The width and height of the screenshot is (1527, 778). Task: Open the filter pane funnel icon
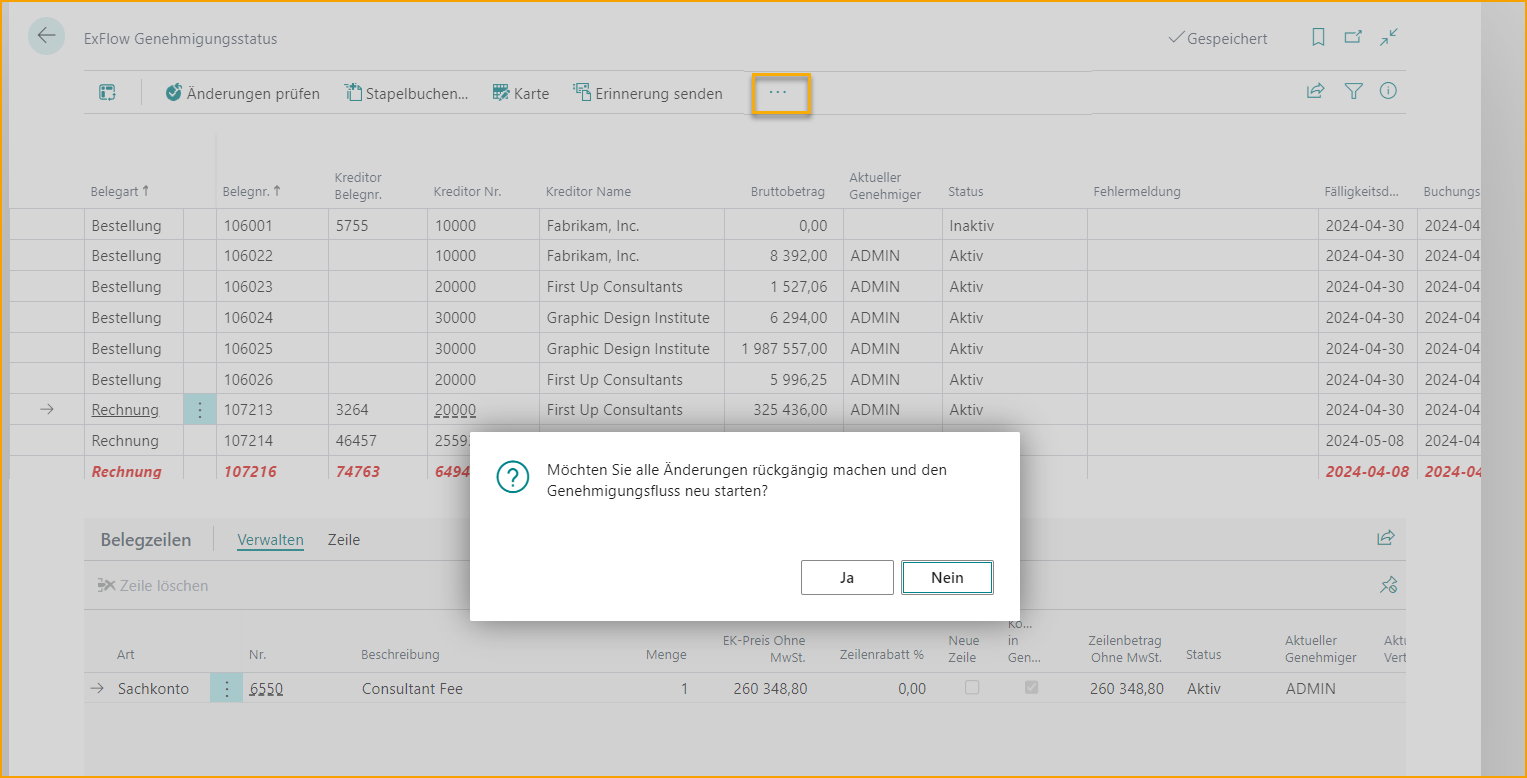1353,92
